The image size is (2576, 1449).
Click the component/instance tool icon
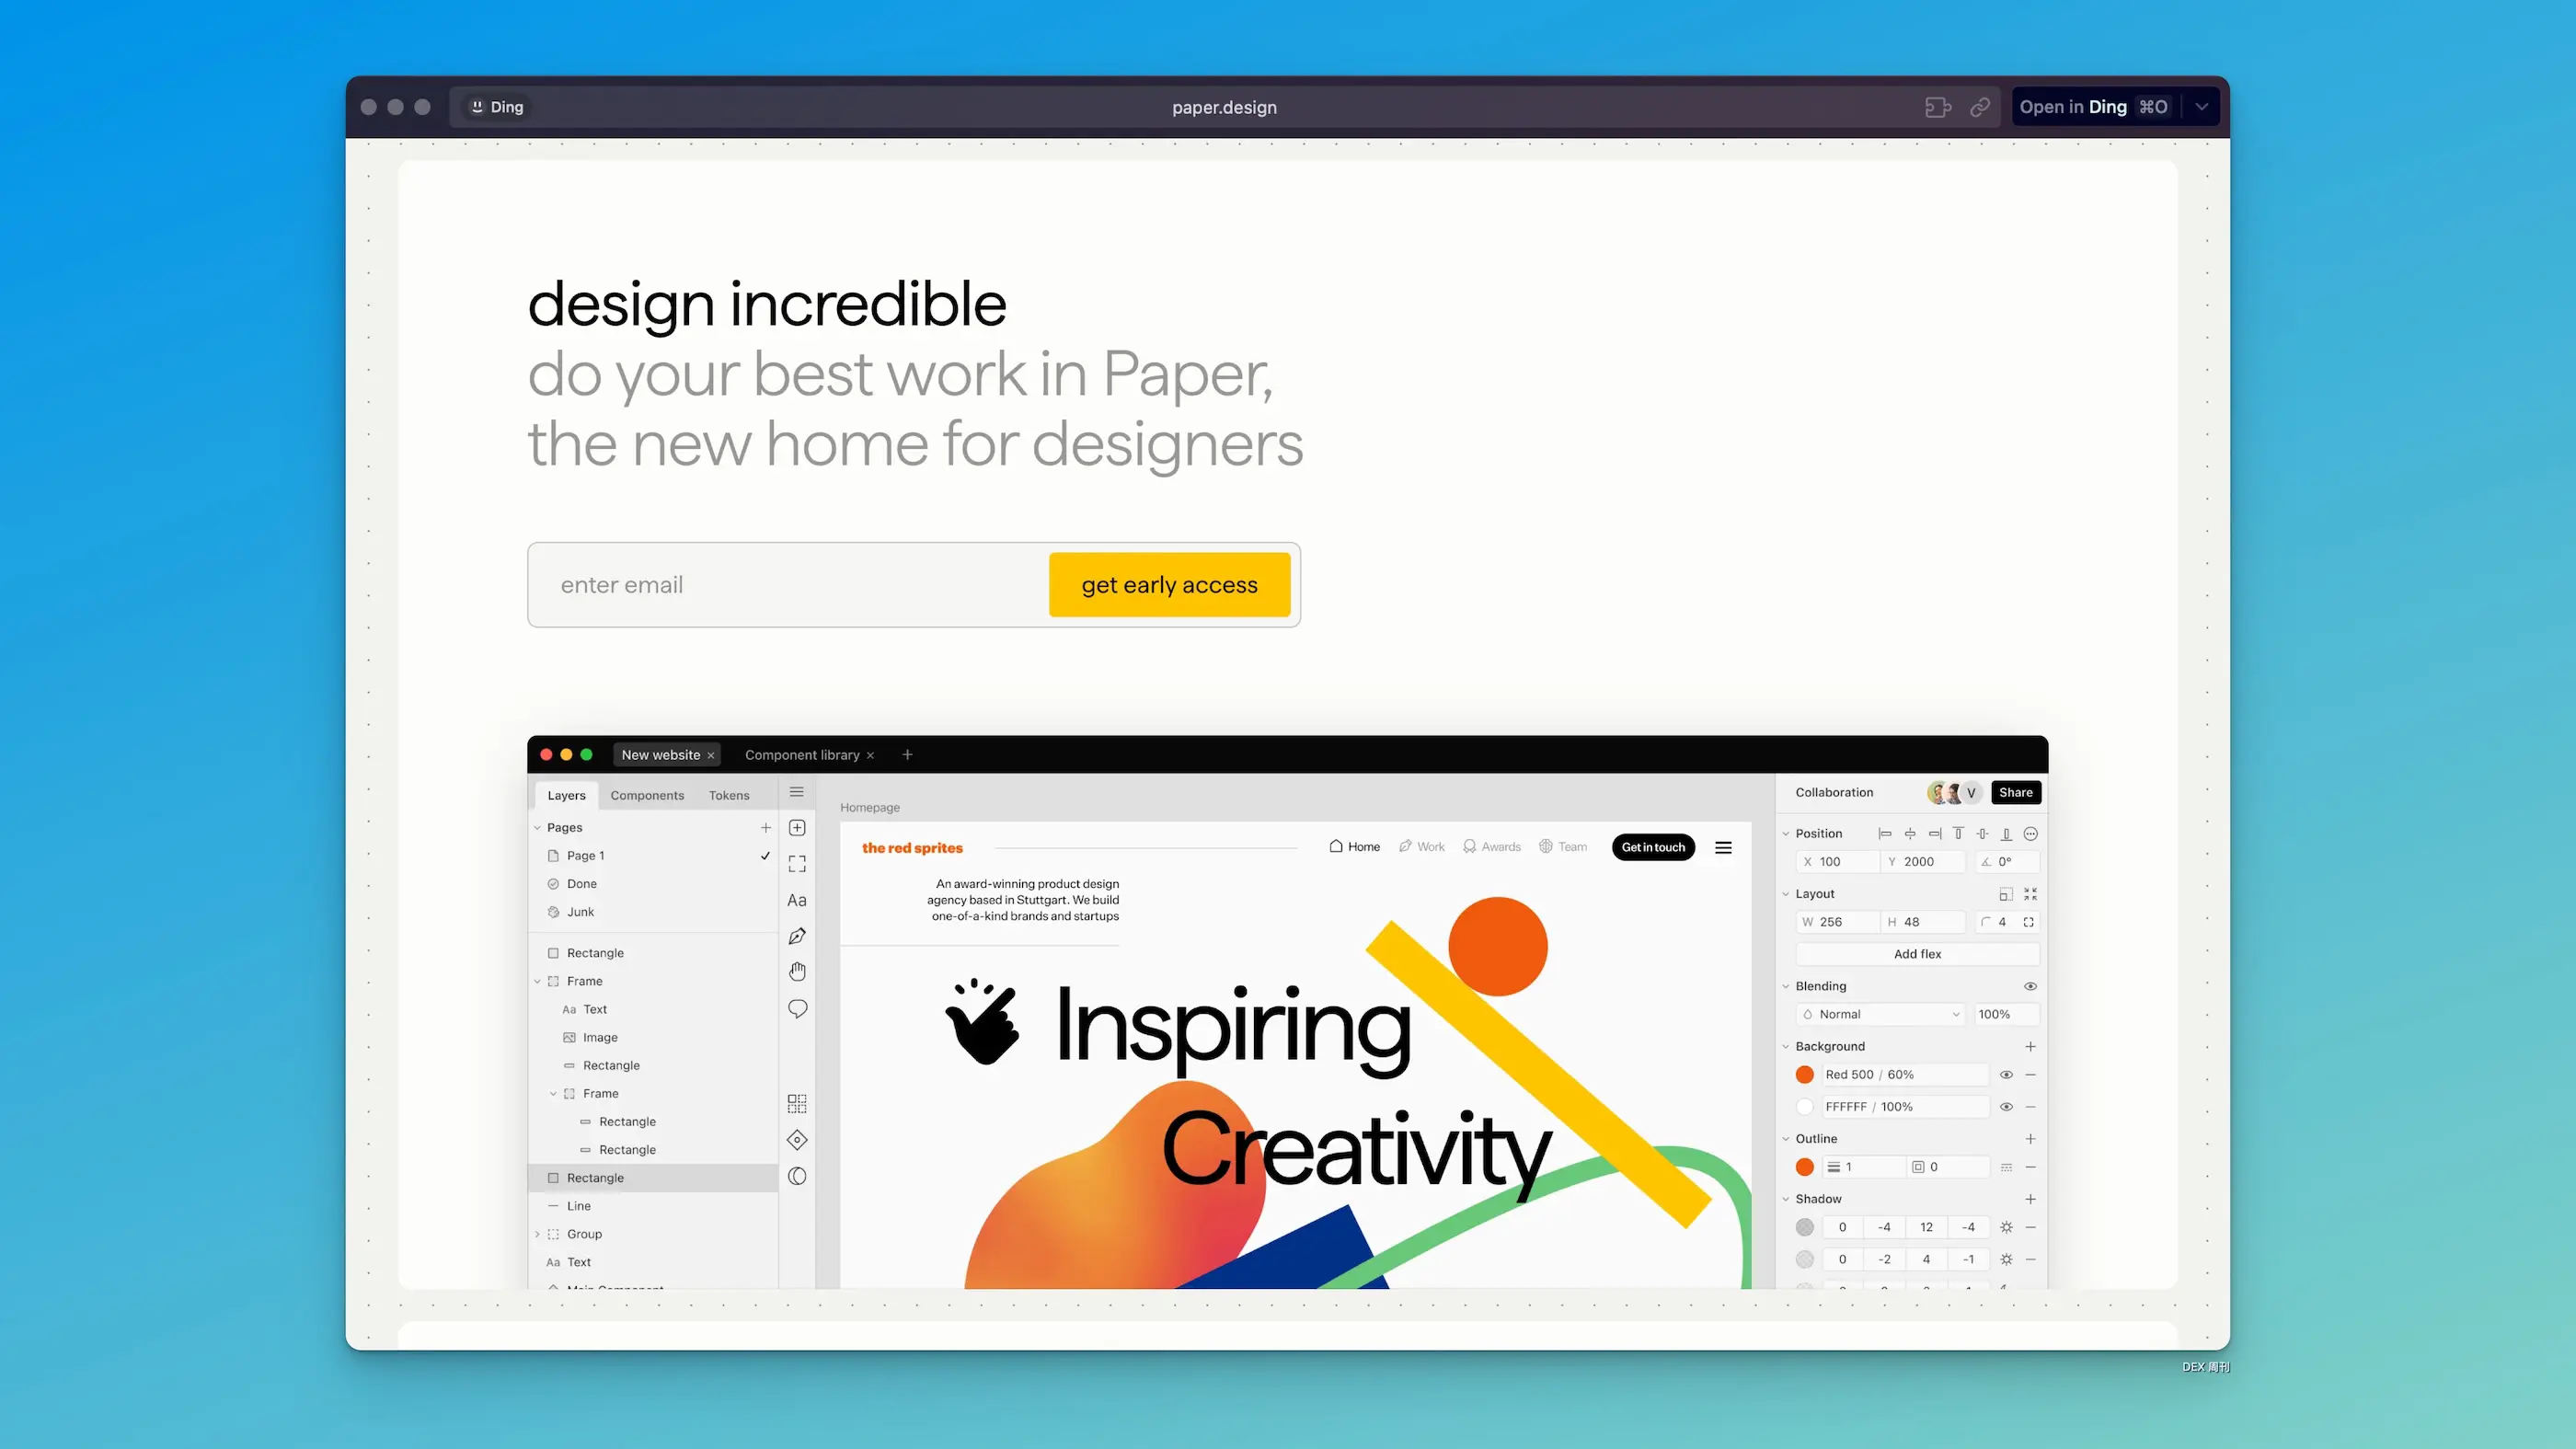796,1139
